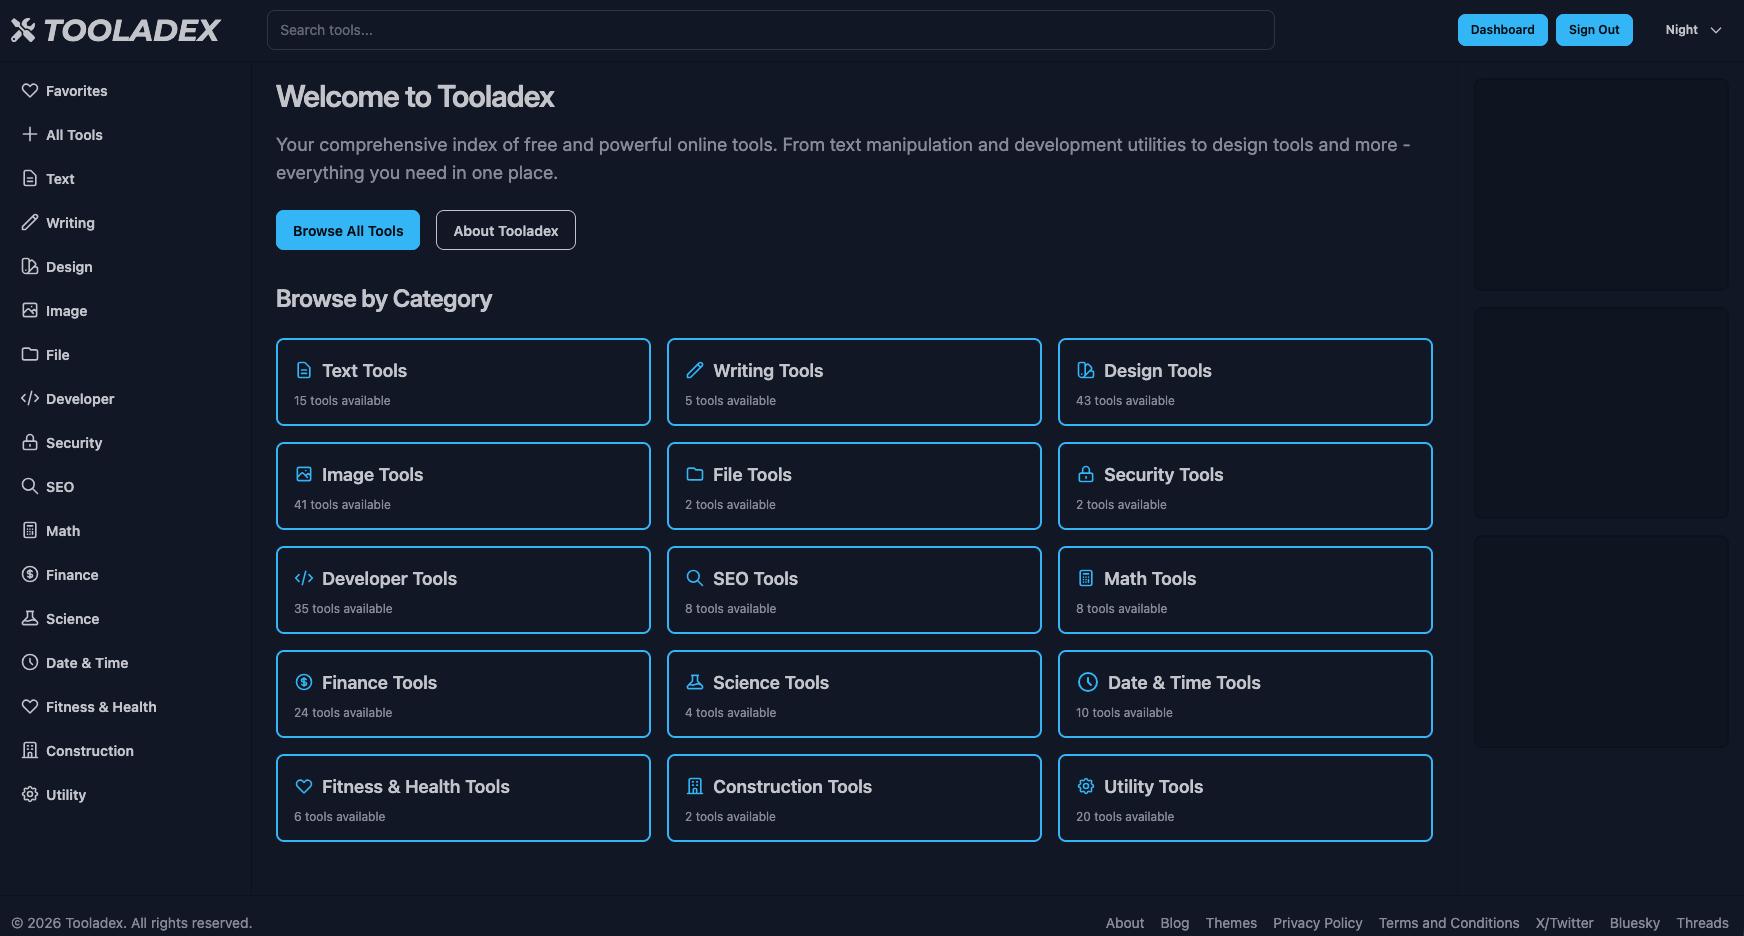Viewport: 1744px width, 936px height.
Task: Click the Developer code brackets icon in sidebar
Action: pos(30,399)
